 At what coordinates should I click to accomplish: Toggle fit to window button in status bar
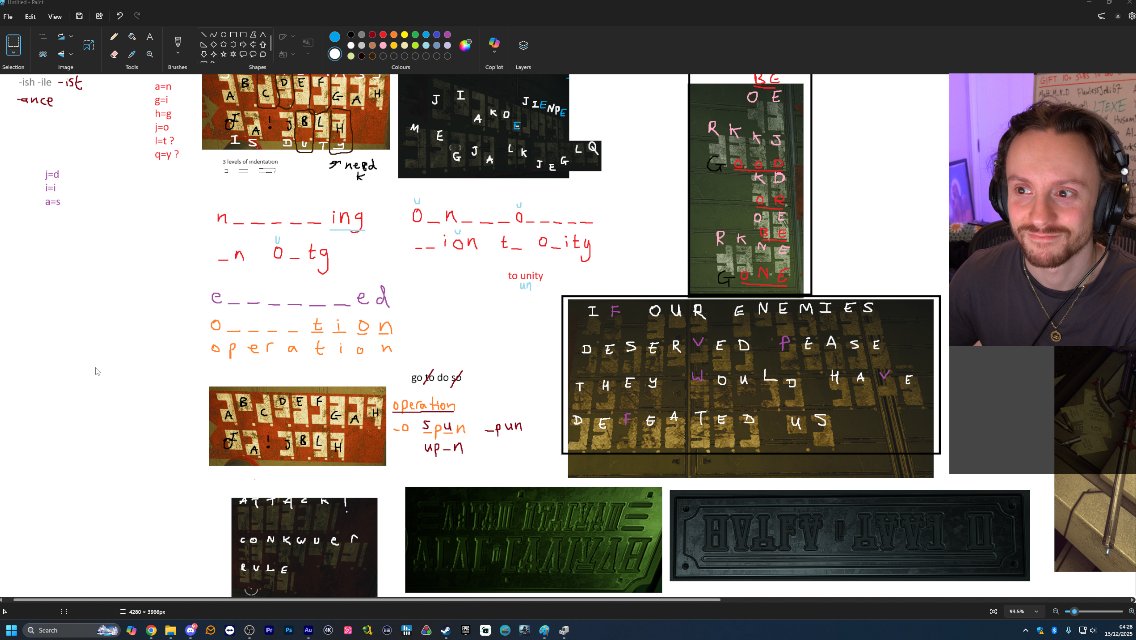(993, 612)
